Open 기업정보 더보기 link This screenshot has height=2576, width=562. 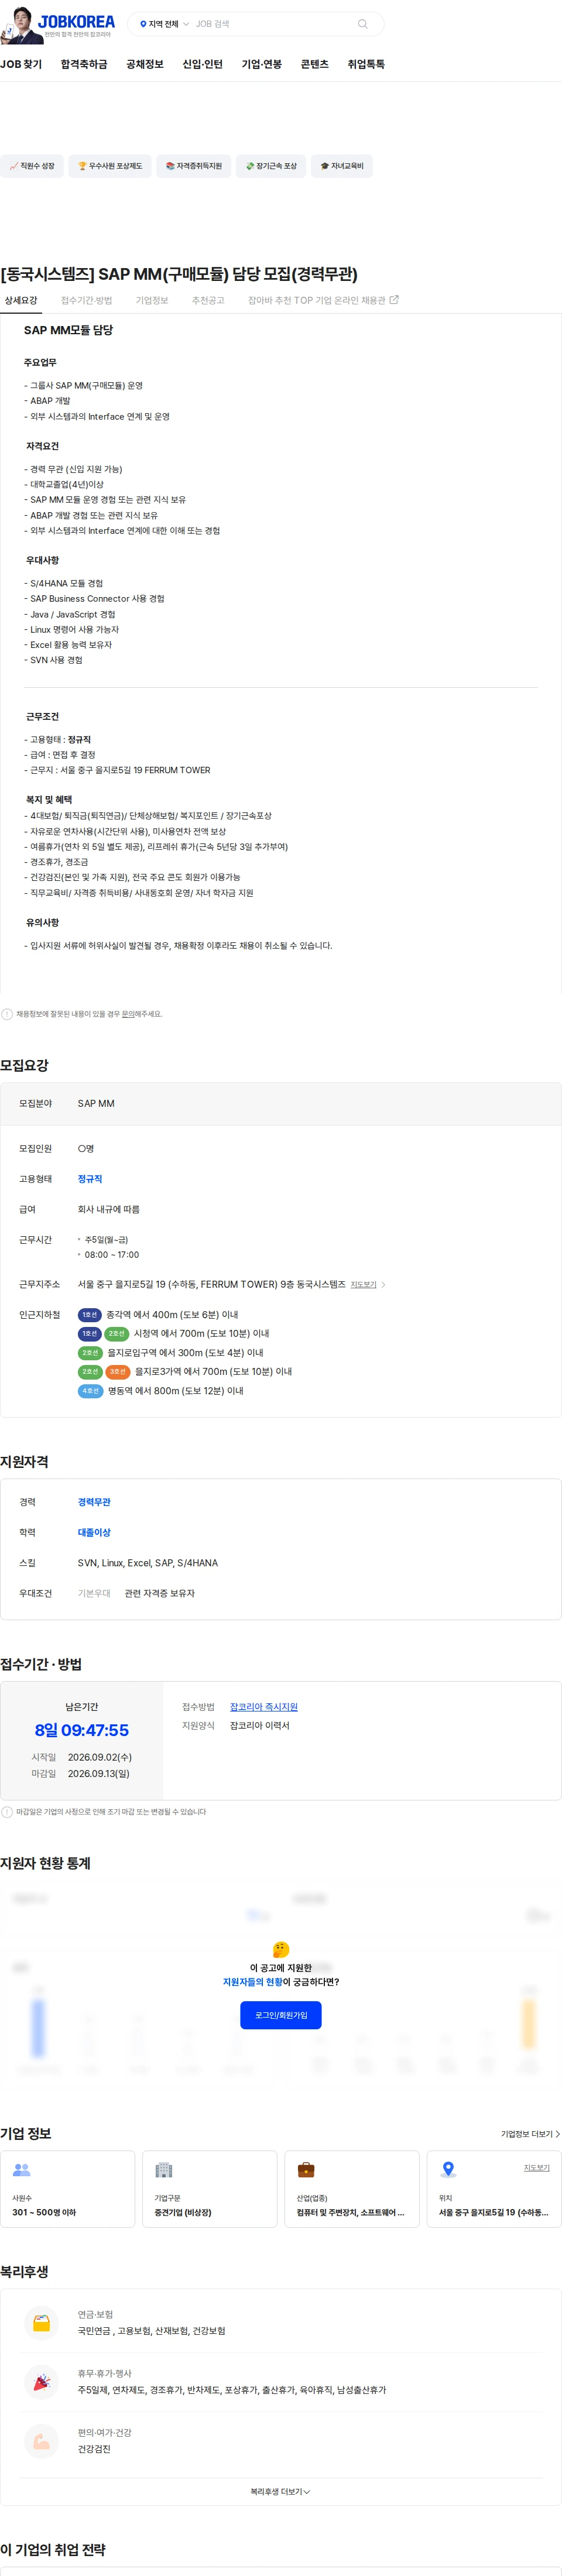530,2134
